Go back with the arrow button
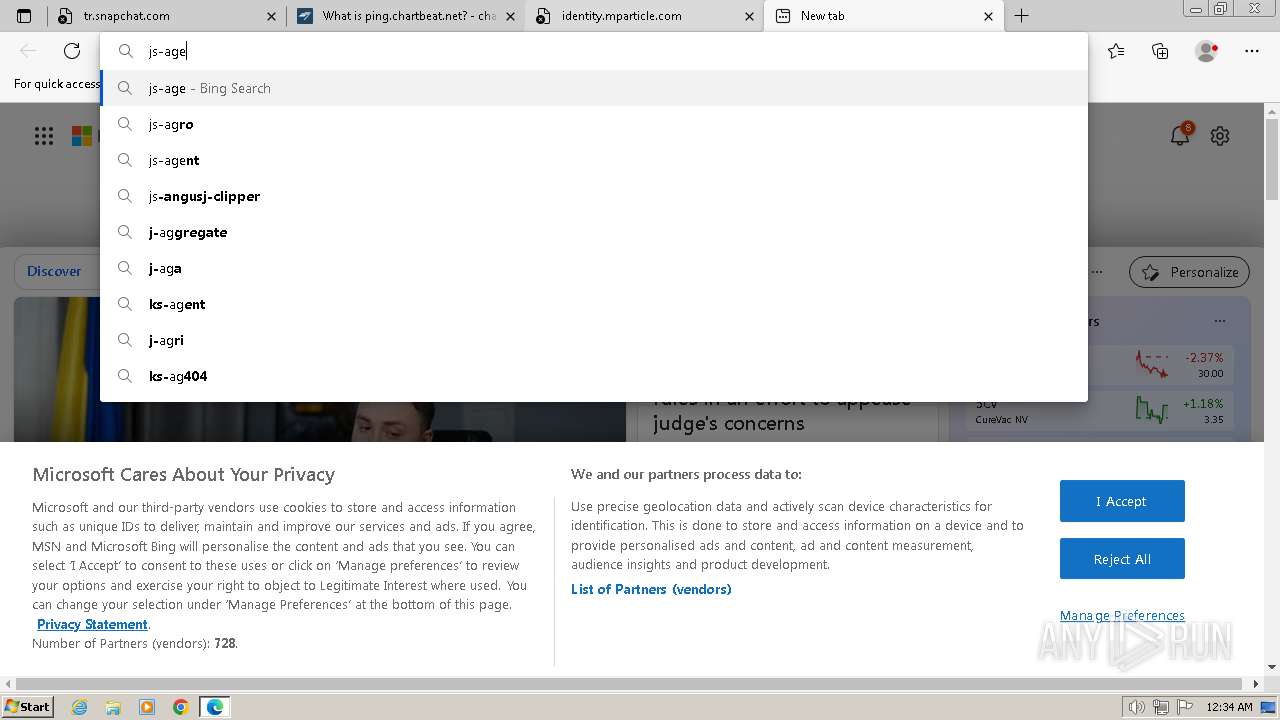 point(28,51)
